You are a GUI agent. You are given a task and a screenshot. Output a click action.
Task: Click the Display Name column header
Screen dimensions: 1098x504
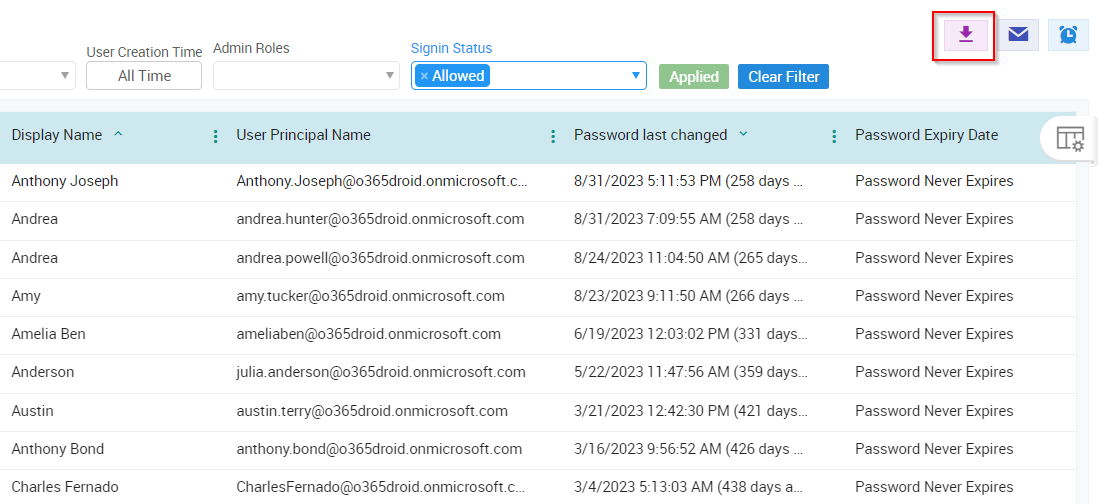[x=57, y=135]
